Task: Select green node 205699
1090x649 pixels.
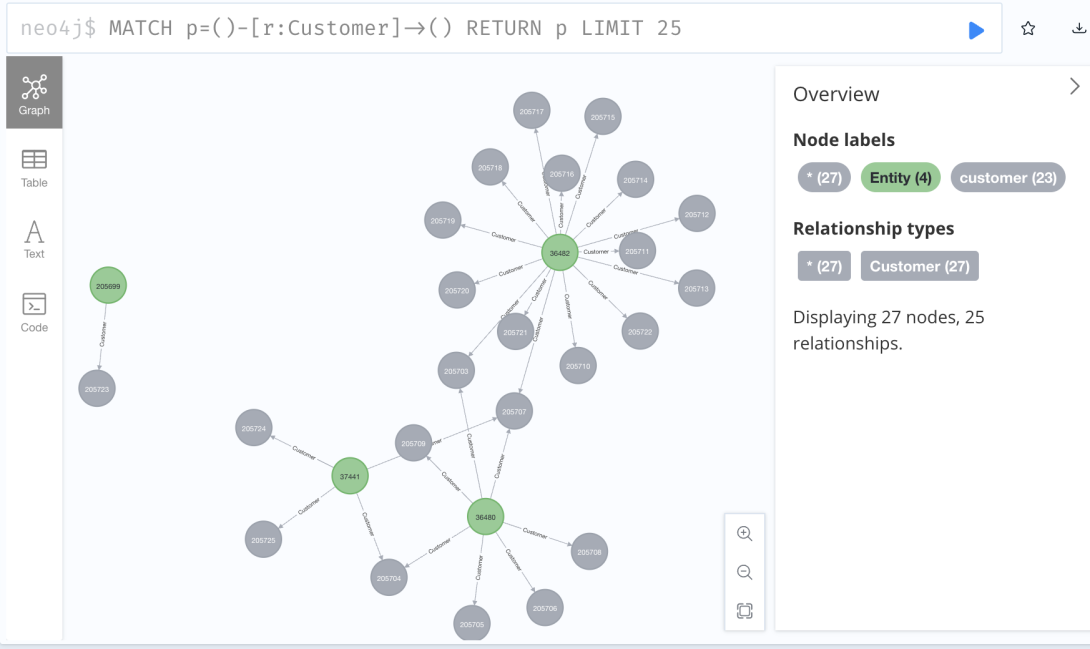Action: tap(108, 286)
